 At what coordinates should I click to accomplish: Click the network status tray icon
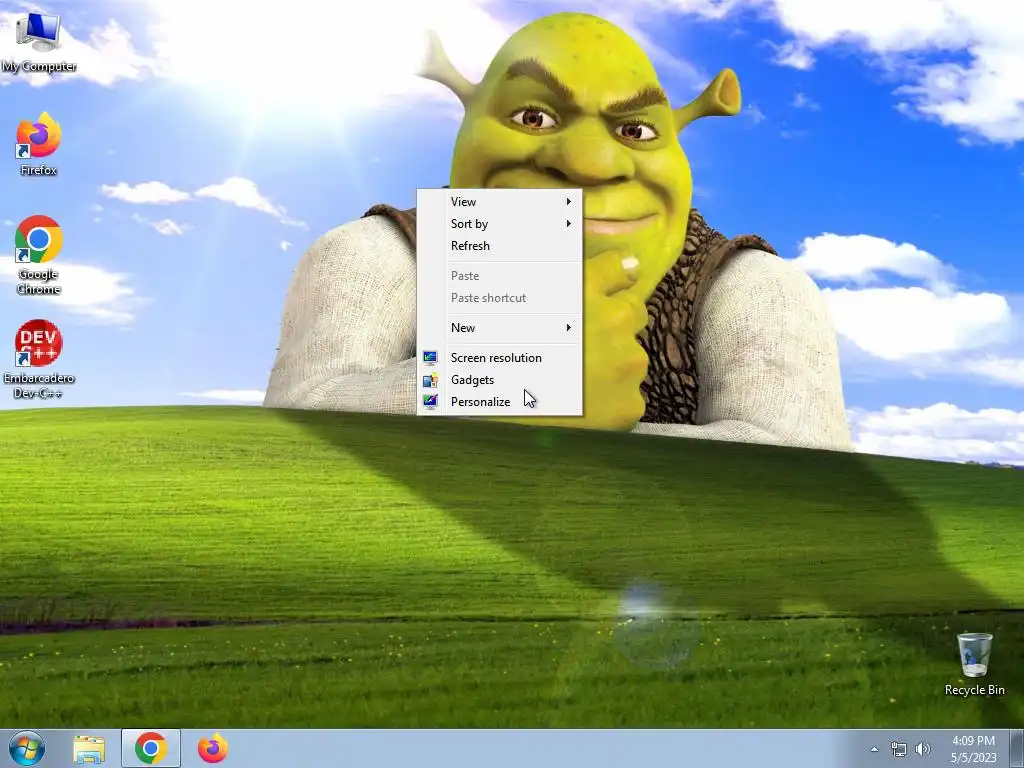coord(899,749)
